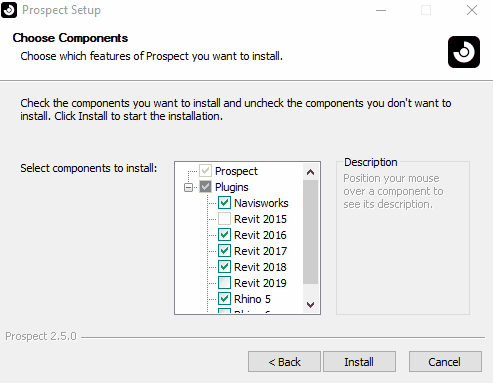Uncheck the Navisworks plugin checkbox
Image resolution: width=493 pixels, height=383 pixels.
224,203
